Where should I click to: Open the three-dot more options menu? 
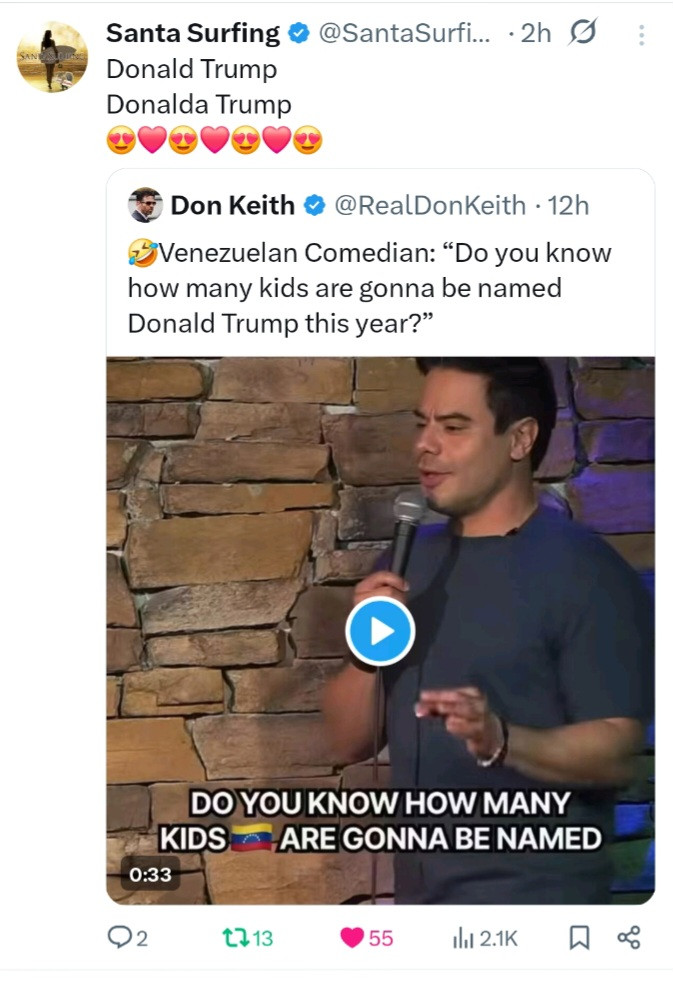click(641, 34)
